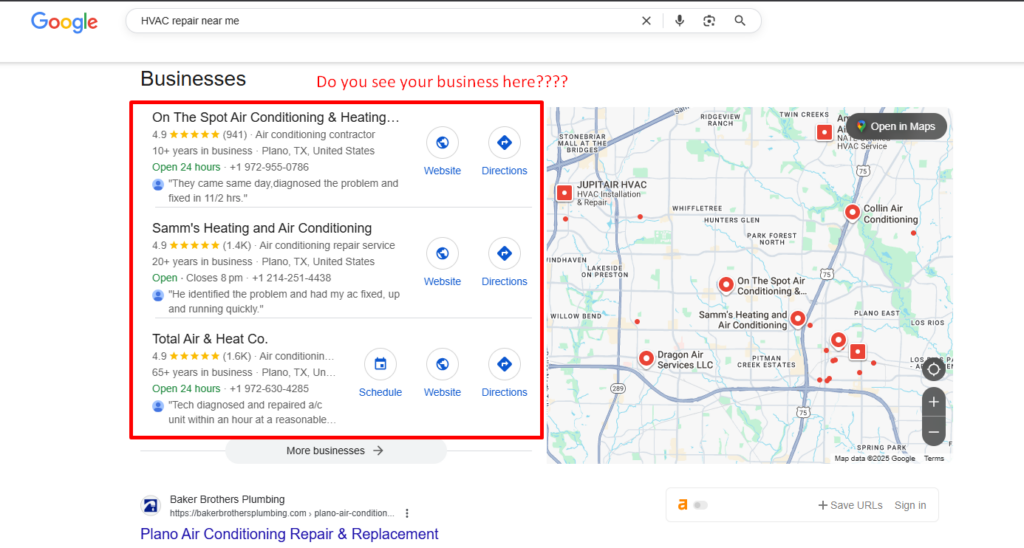Screen dimensions: 1024x548
Task: Click the bakerbrothersplumbing.com URL text
Action: [282, 513]
